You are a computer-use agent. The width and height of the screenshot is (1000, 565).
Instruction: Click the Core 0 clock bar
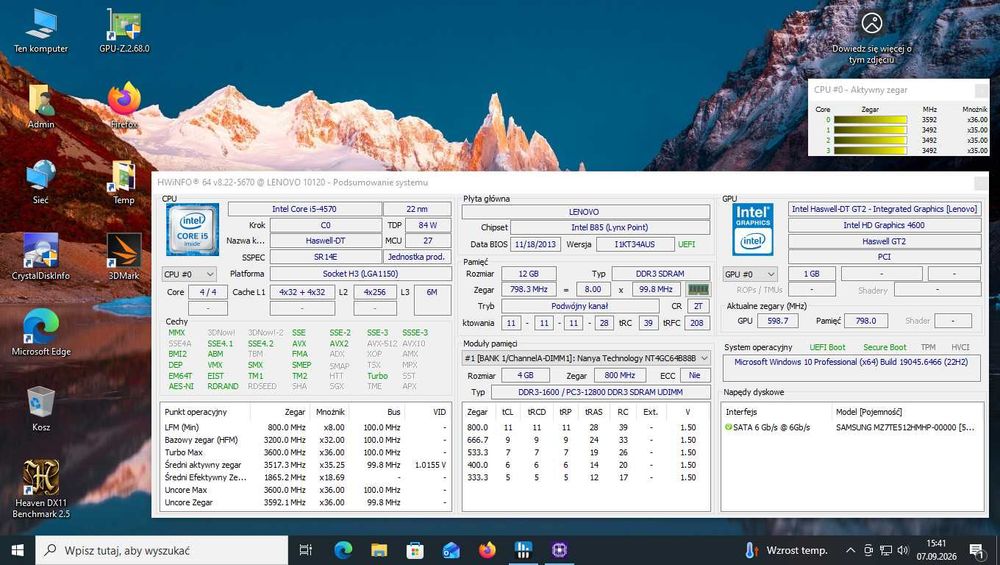click(x=870, y=119)
